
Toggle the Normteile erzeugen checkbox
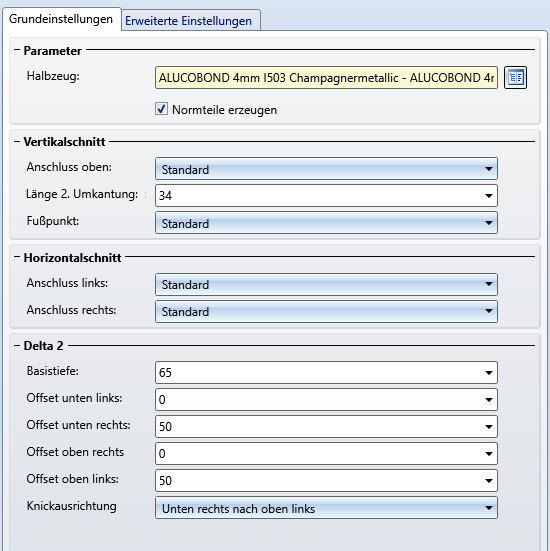pos(161,109)
